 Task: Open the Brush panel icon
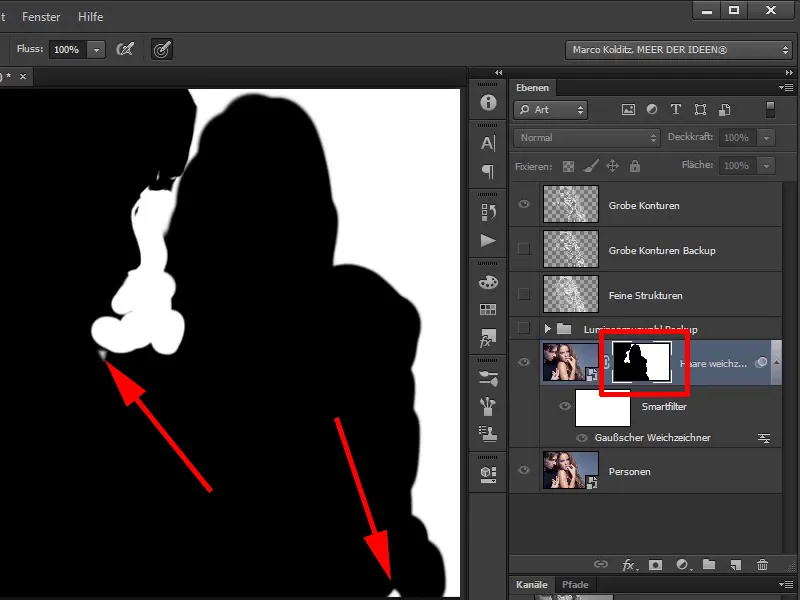pos(488,407)
